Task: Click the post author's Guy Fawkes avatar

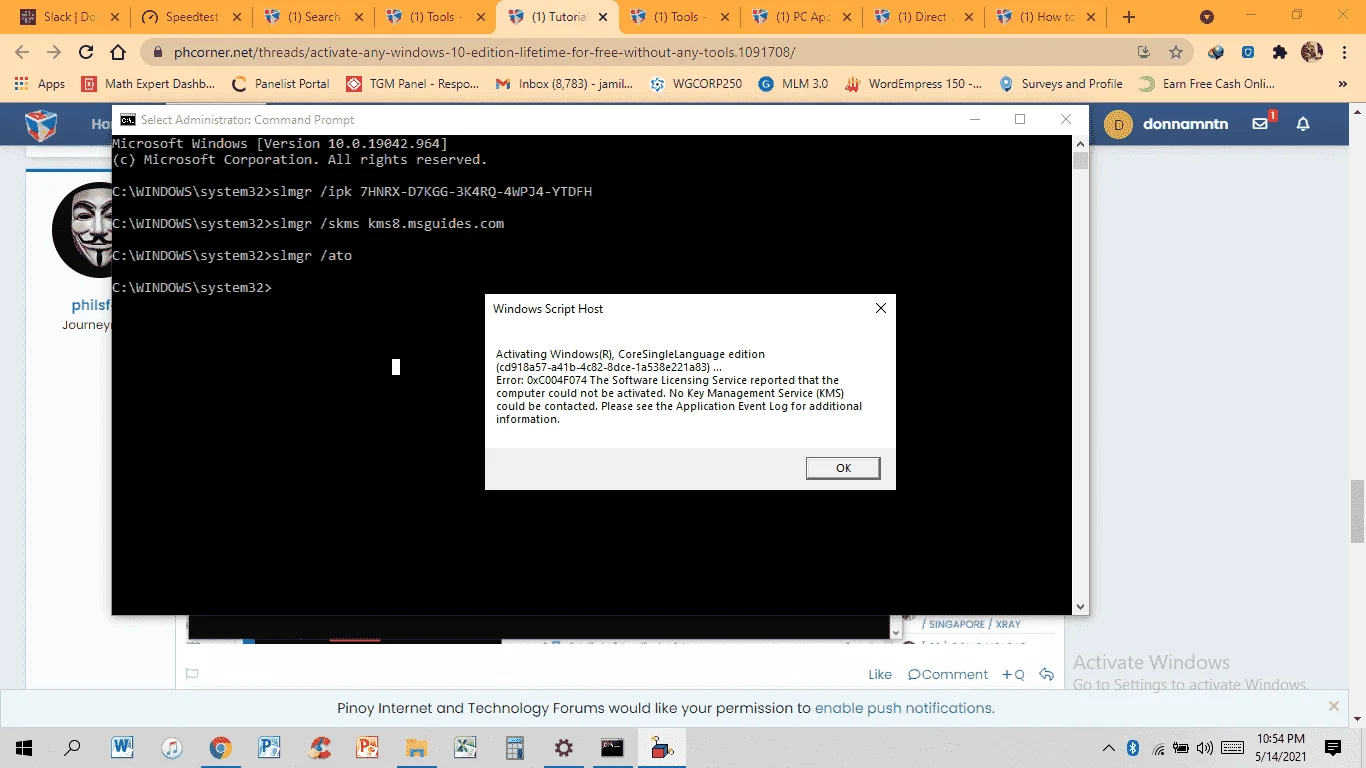Action: point(82,231)
